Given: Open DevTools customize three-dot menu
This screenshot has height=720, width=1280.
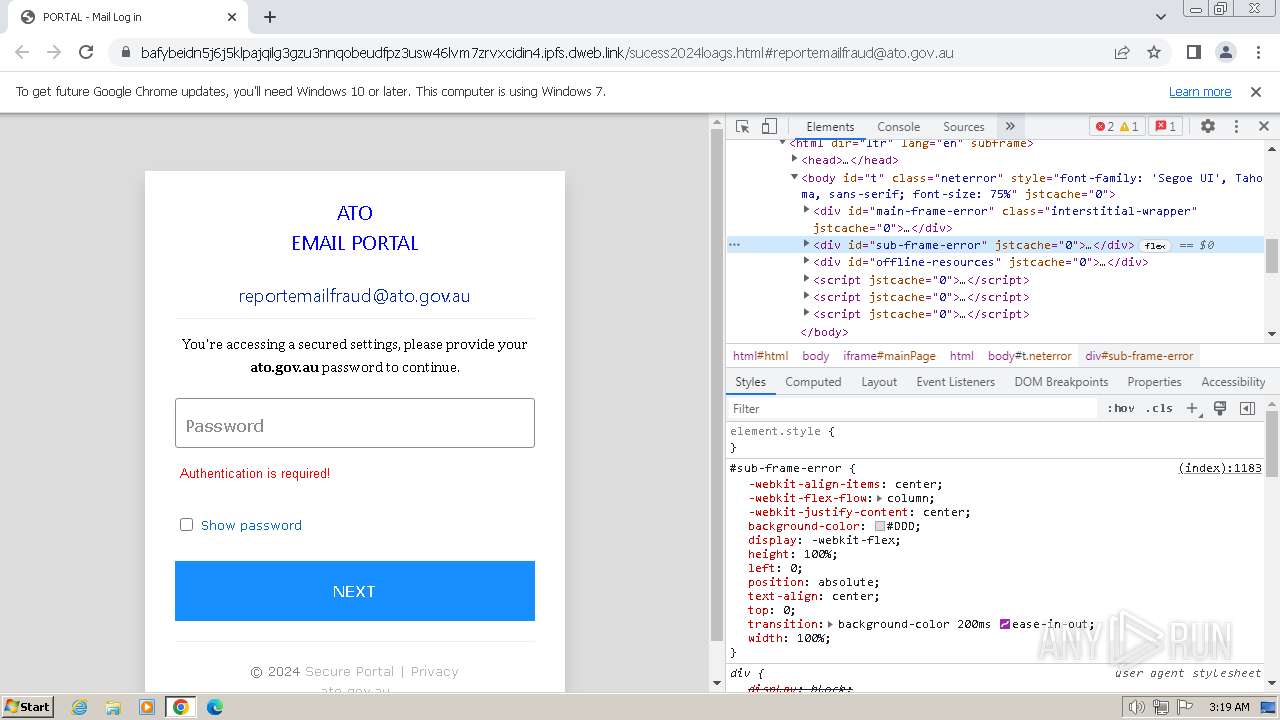Looking at the screenshot, I should pyautogui.click(x=1236, y=126).
